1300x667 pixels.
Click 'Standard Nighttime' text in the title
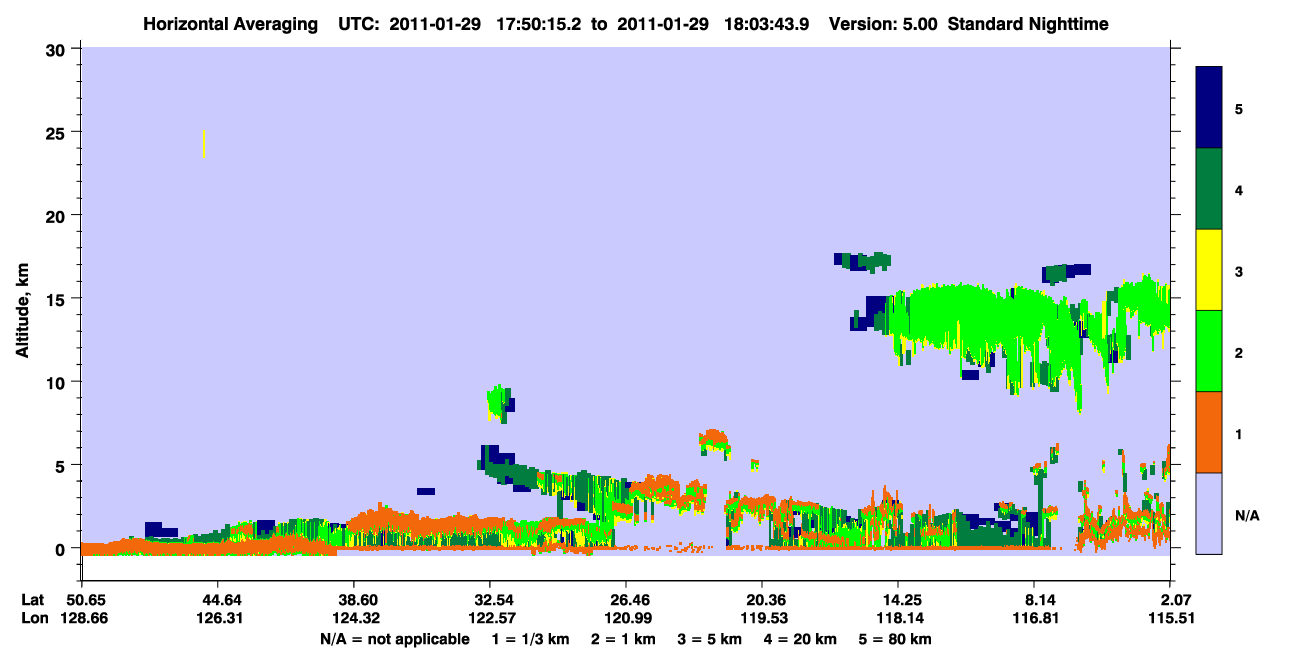(1028, 23)
